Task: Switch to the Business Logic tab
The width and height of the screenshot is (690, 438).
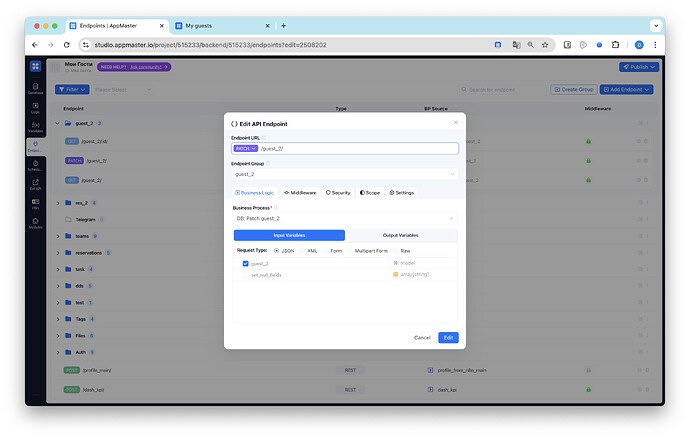Action: pyautogui.click(x=254, y=193)
